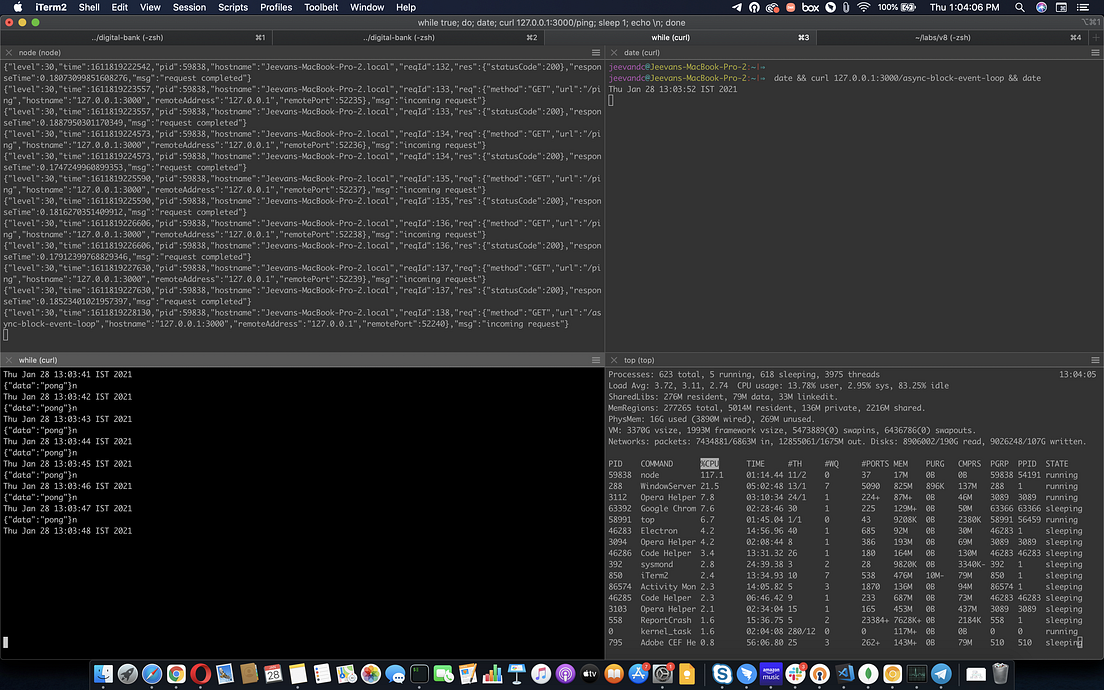The width and height of the screenshot is (1104, 690).
Task: Open Skype from the dock
Action: [x=722, y=675]
